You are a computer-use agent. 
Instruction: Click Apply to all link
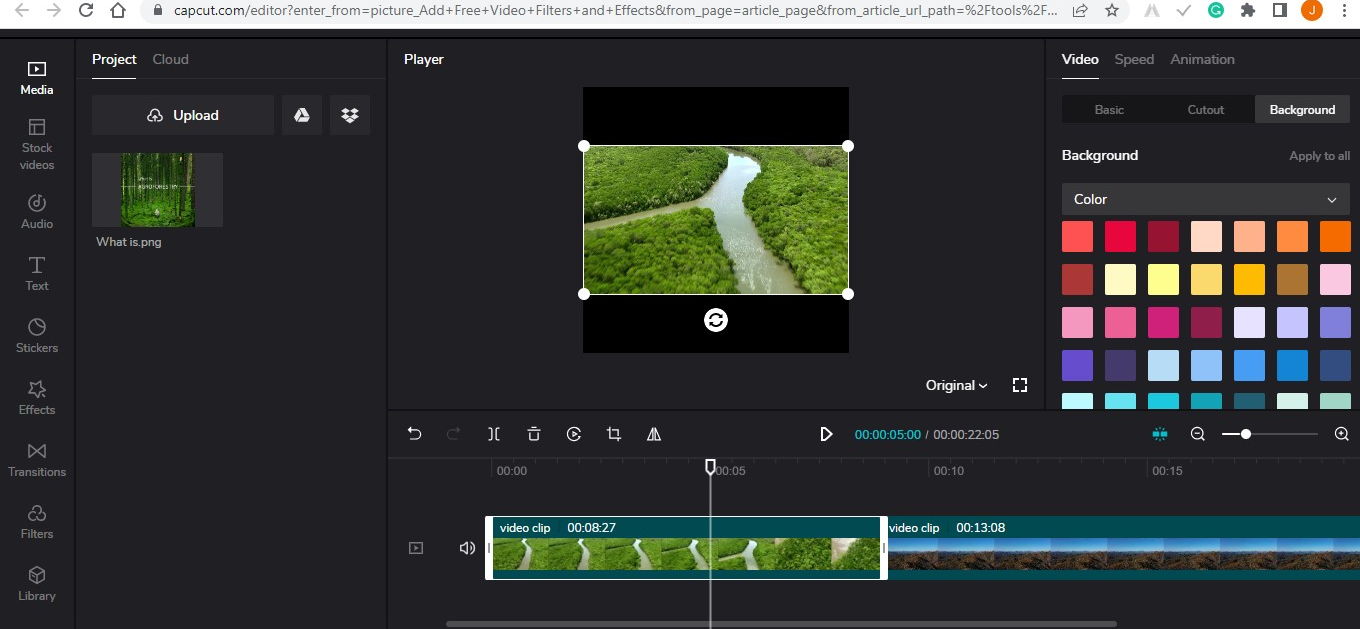pyautogui.click(x=1319, y=156)
